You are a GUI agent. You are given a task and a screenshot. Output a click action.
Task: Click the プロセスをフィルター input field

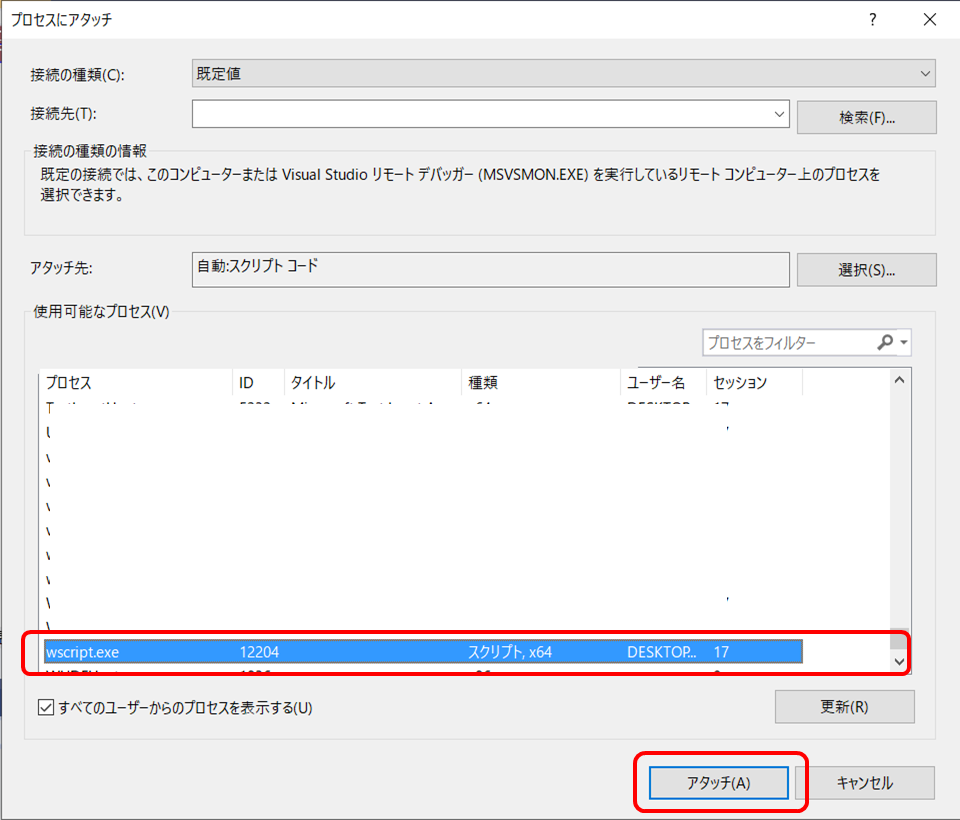(790, 342)
